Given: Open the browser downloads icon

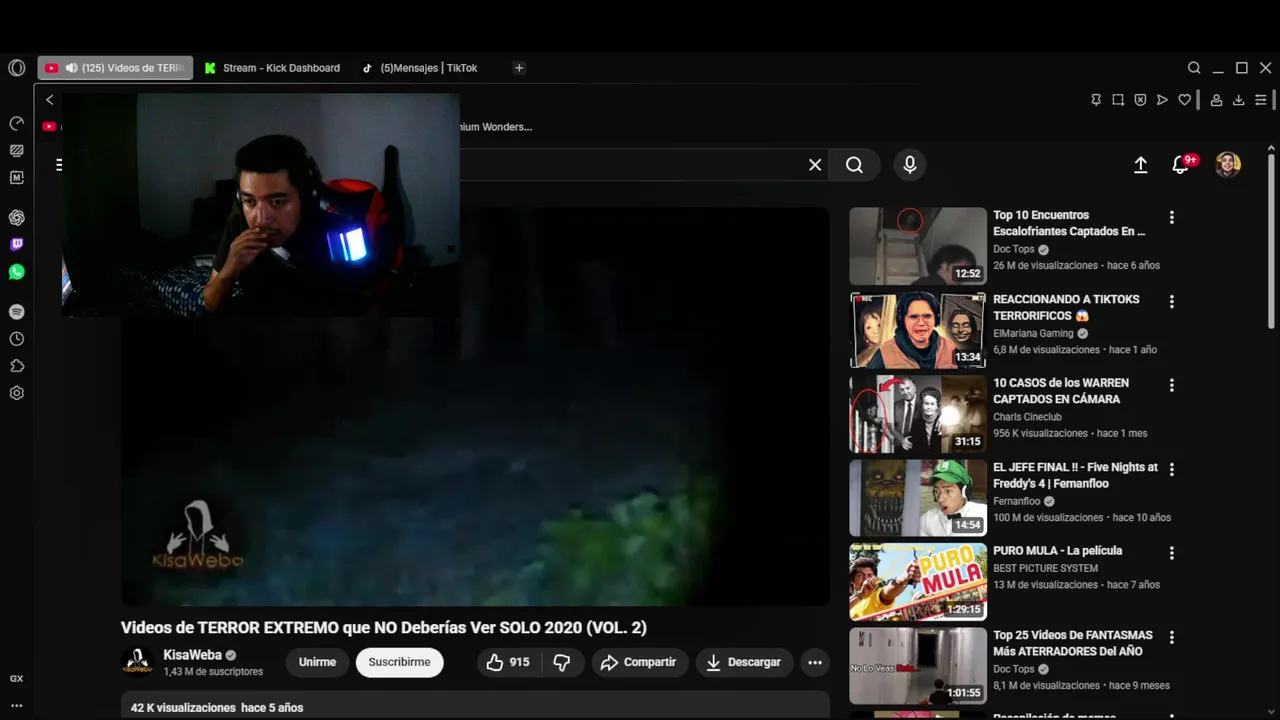Looking at the screenshot, I should click(1238, 100).
